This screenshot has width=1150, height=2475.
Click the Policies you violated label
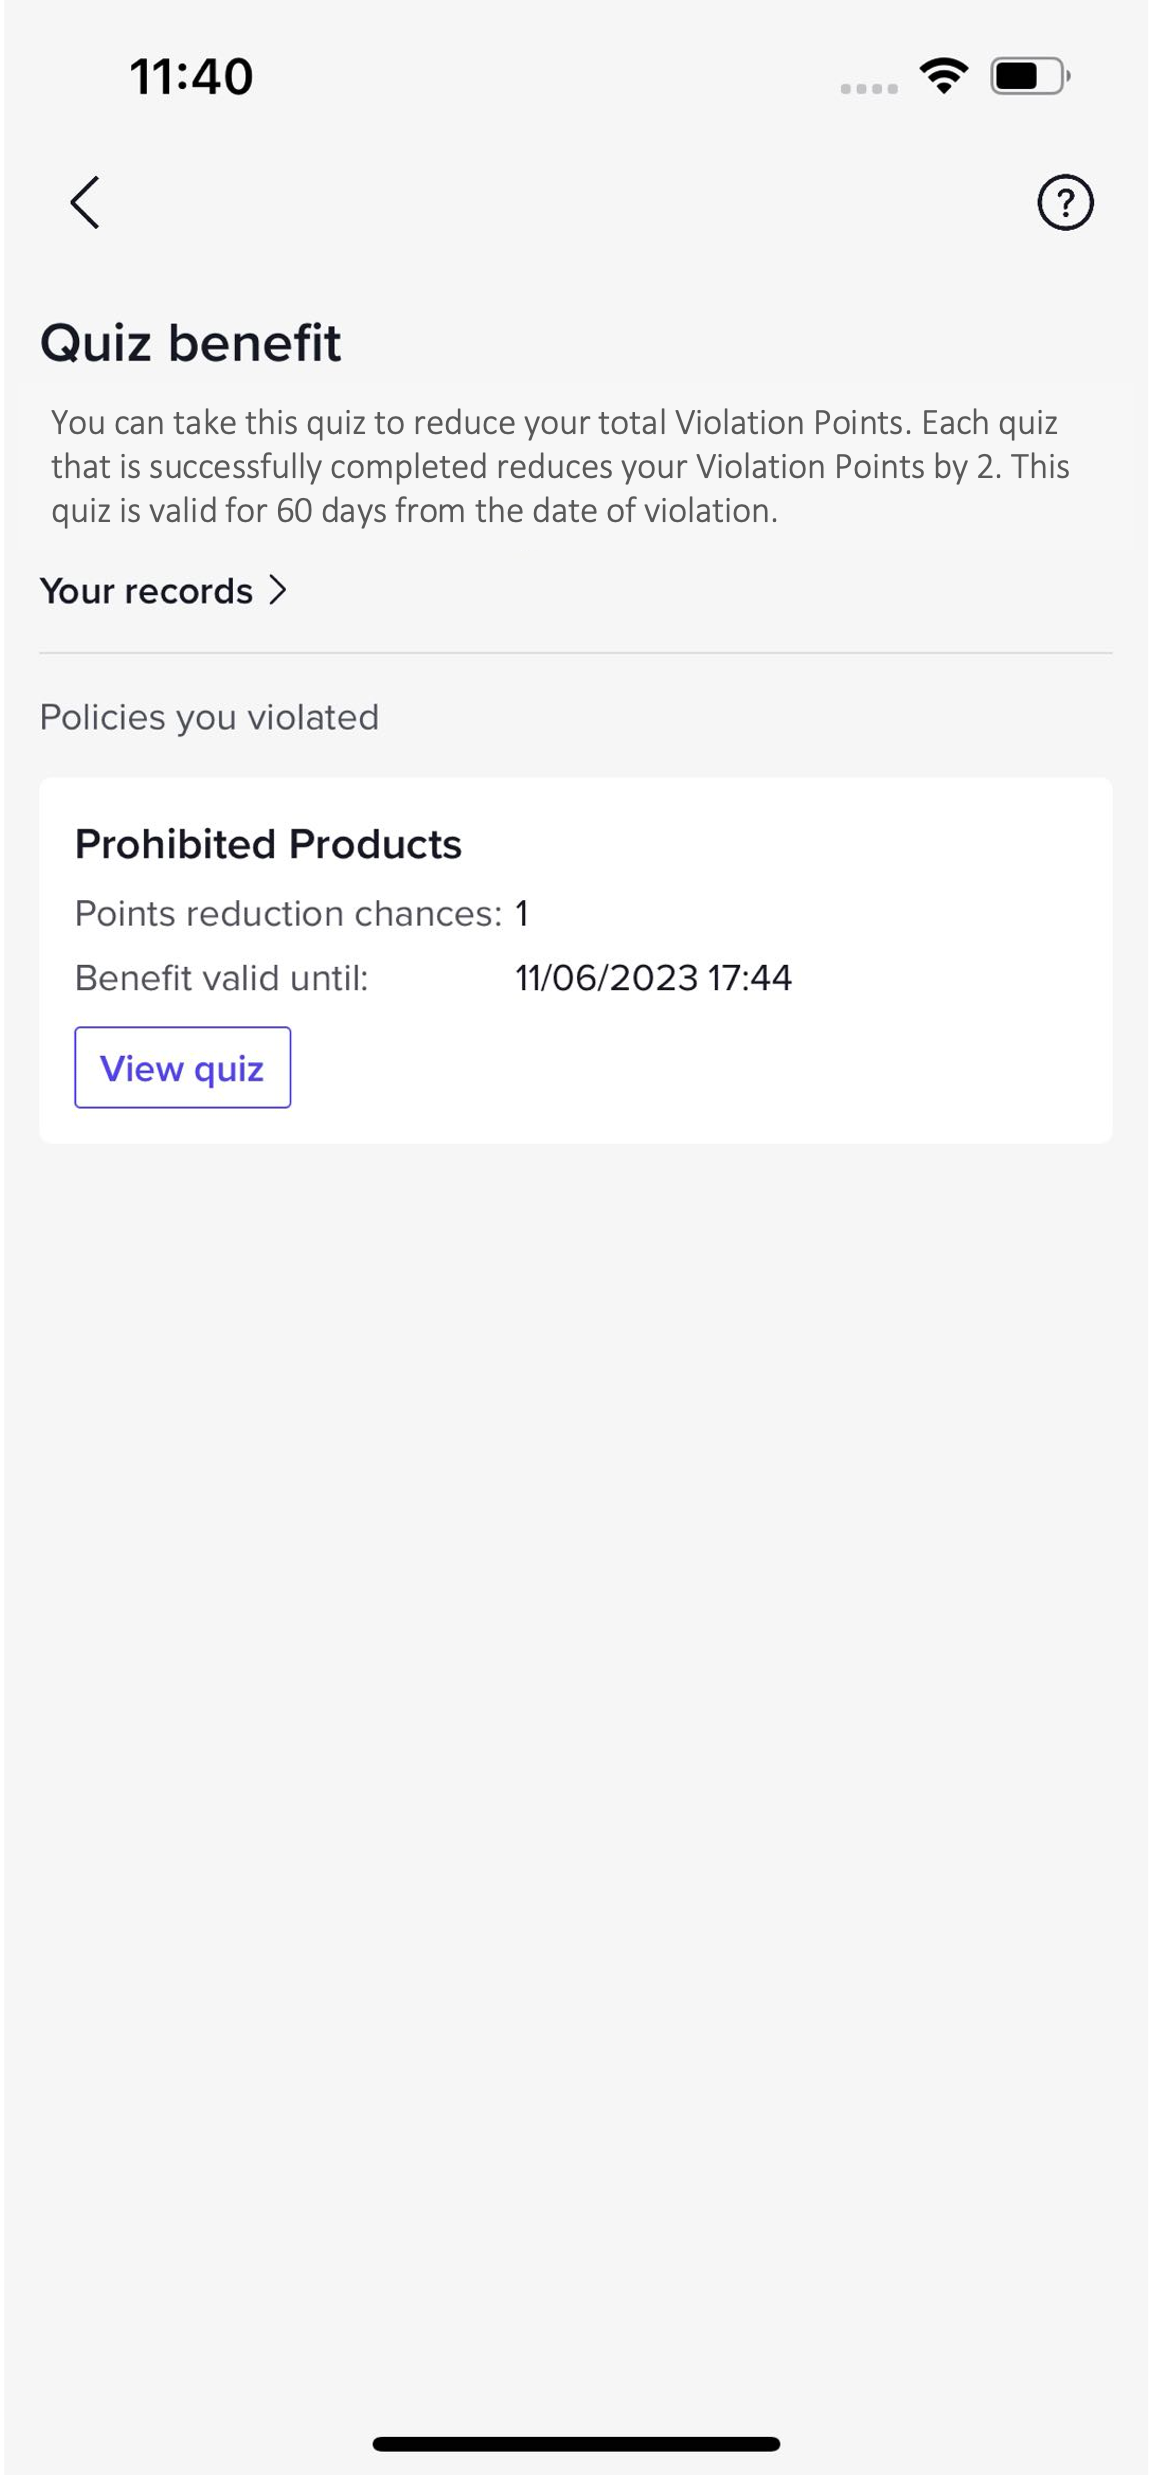click(x=209, y=717)
